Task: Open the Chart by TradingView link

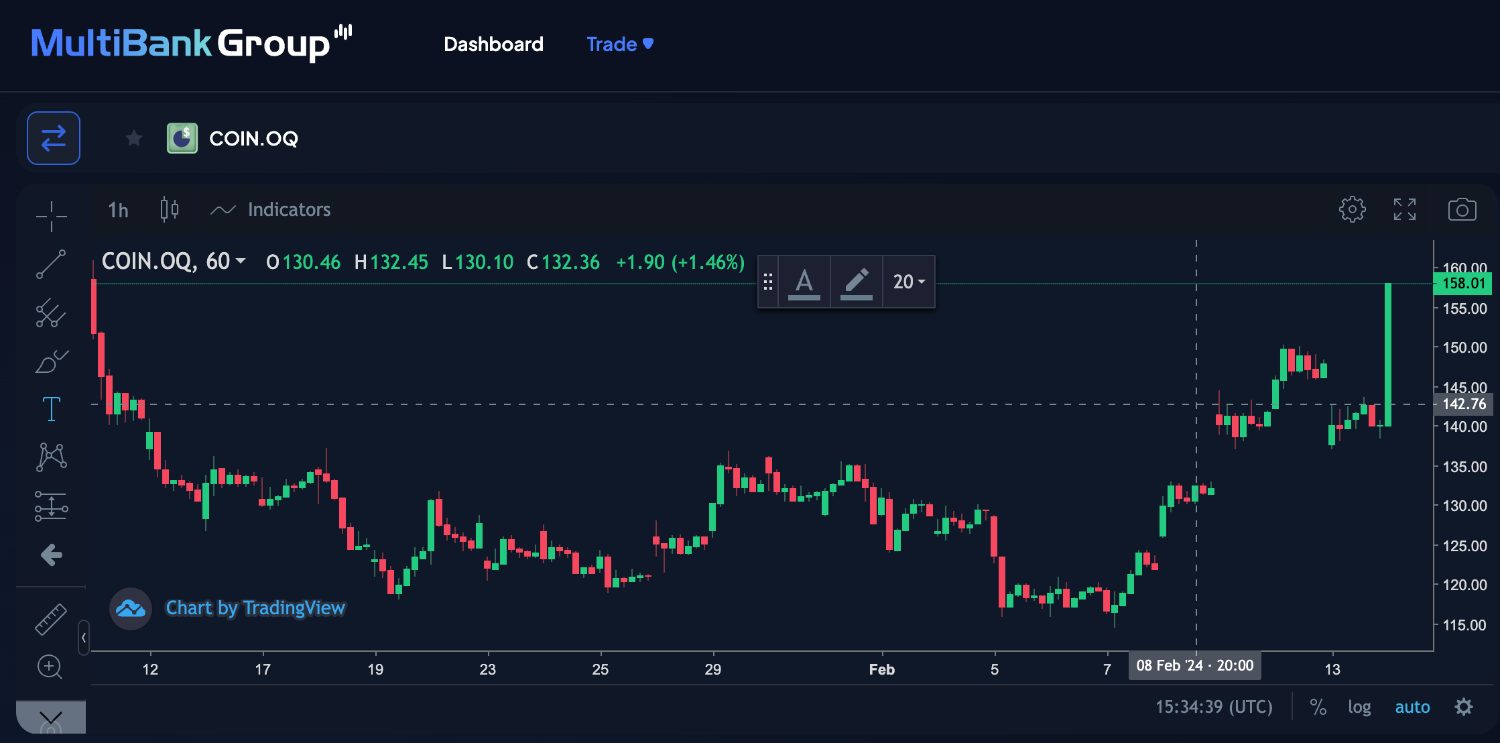Action: (255, 607)
